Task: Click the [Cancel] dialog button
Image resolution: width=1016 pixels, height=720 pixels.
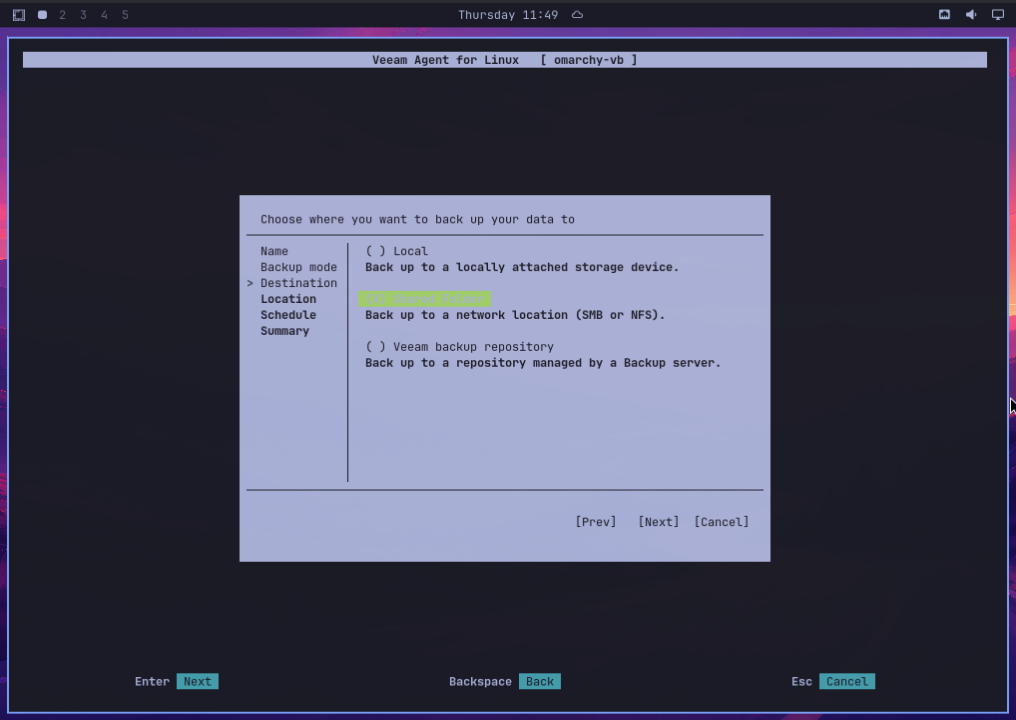Action: (721, 522)
